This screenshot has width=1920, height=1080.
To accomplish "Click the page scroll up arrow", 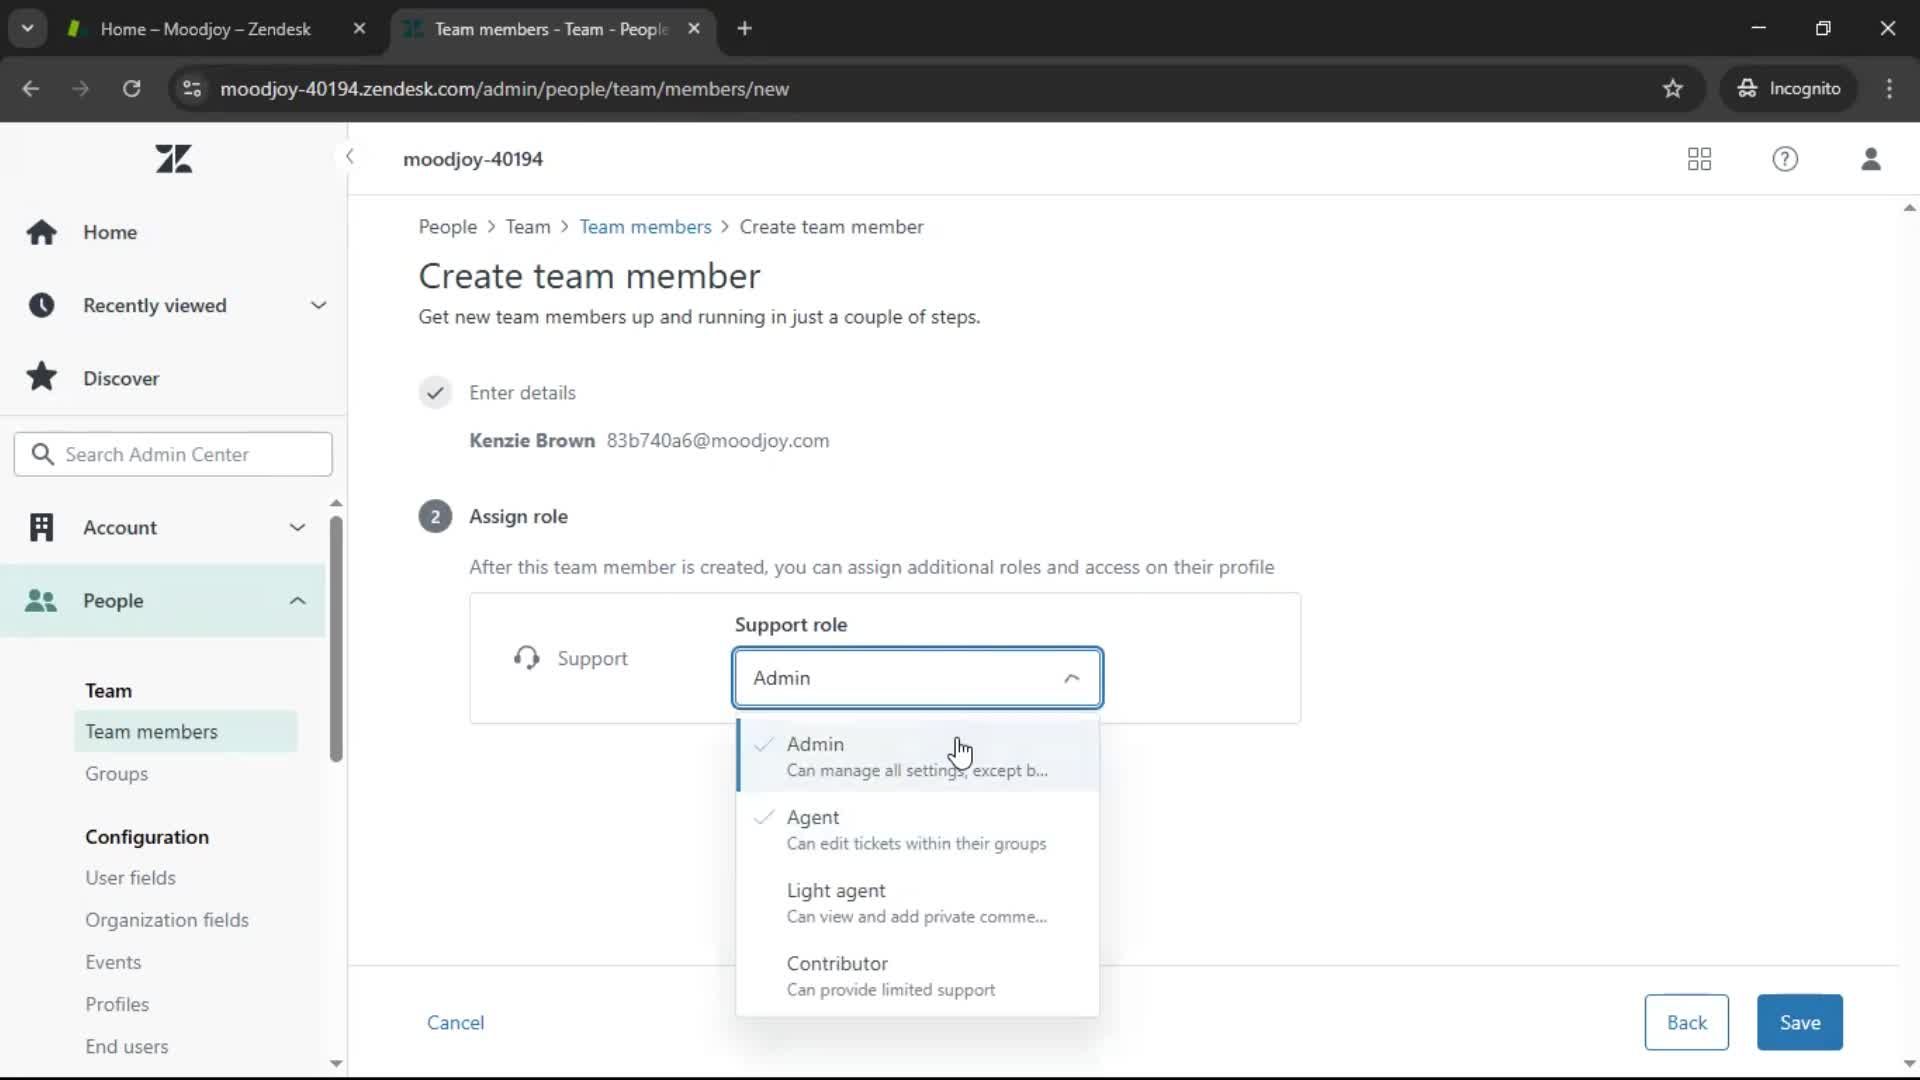I will 1909,208.
